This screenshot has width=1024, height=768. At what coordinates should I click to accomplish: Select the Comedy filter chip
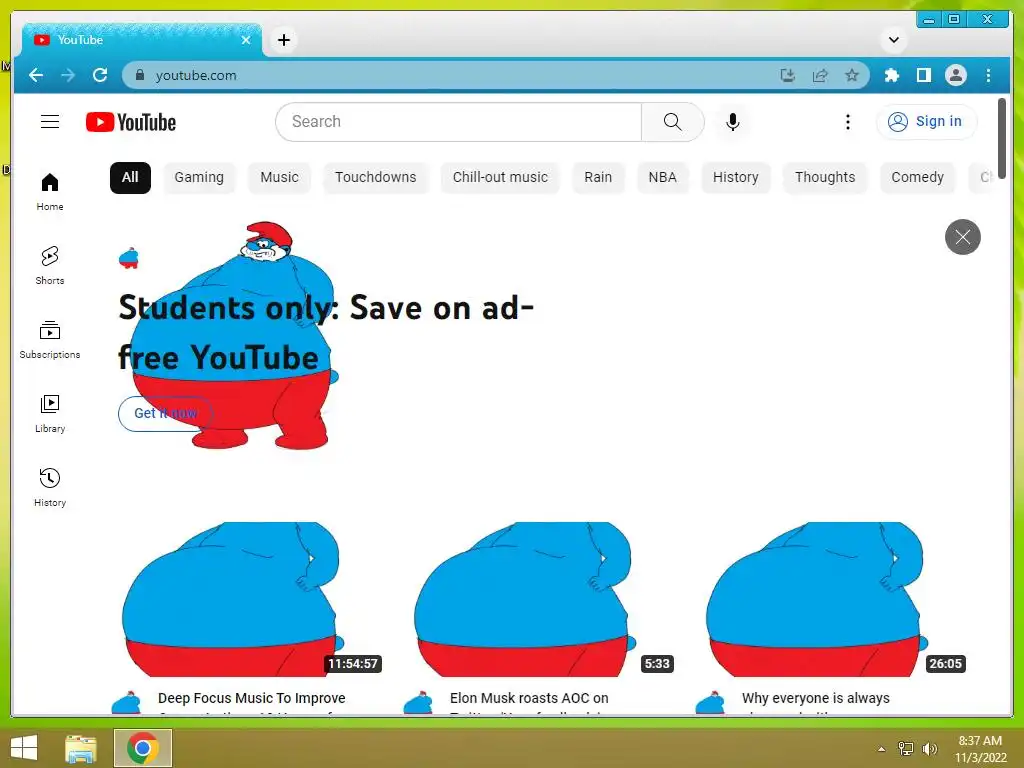pos(918,178)
